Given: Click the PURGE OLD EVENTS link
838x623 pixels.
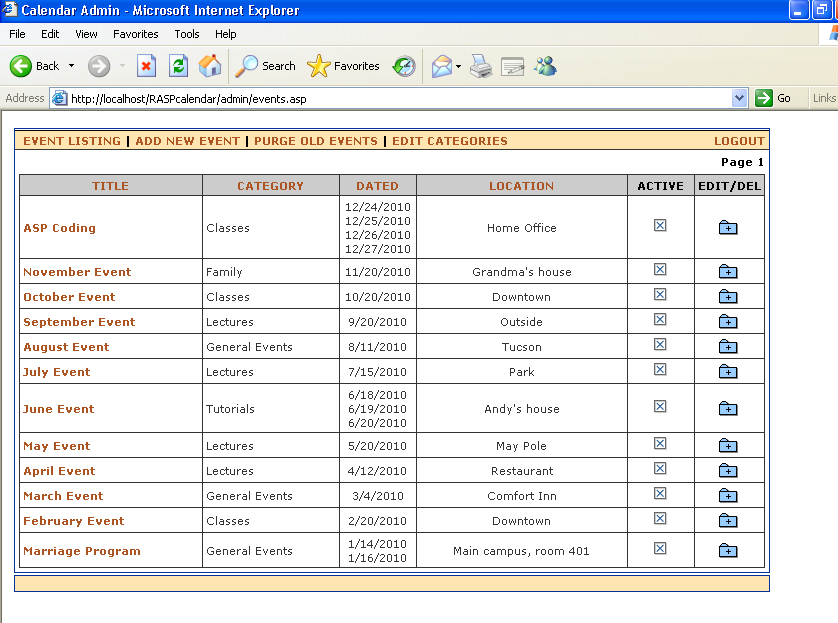Looking at the screenshot, I should (316, 141).
